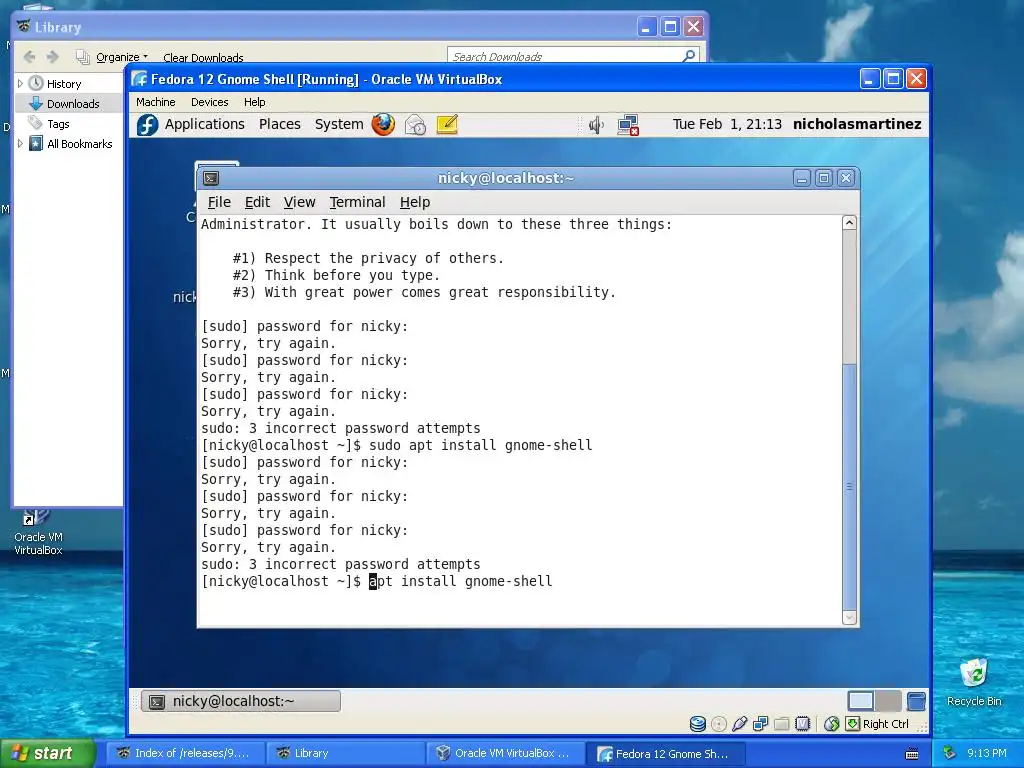Screen dimensions: 1024x768
Task: Expand the History node in Library
Action: (x=20, y=84)
